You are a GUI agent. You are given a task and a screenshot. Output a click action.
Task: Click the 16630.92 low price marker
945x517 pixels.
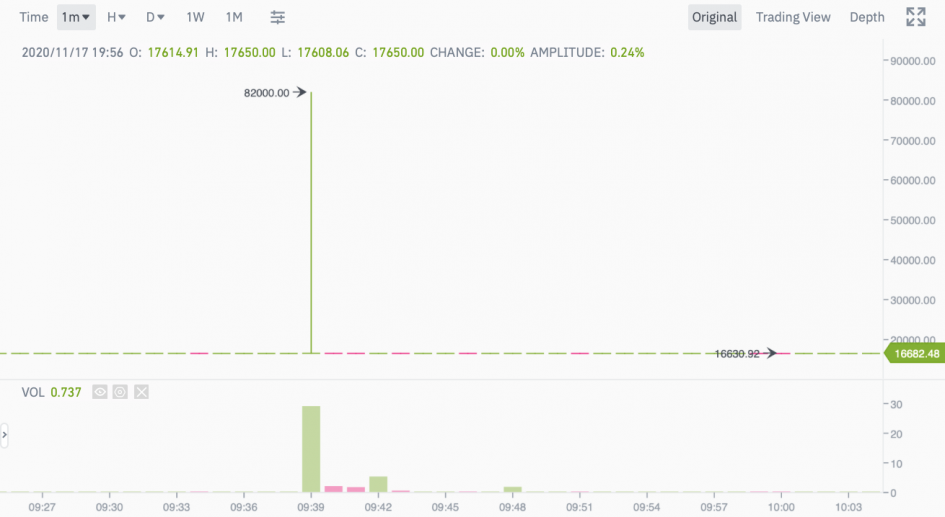click(746, 354)
